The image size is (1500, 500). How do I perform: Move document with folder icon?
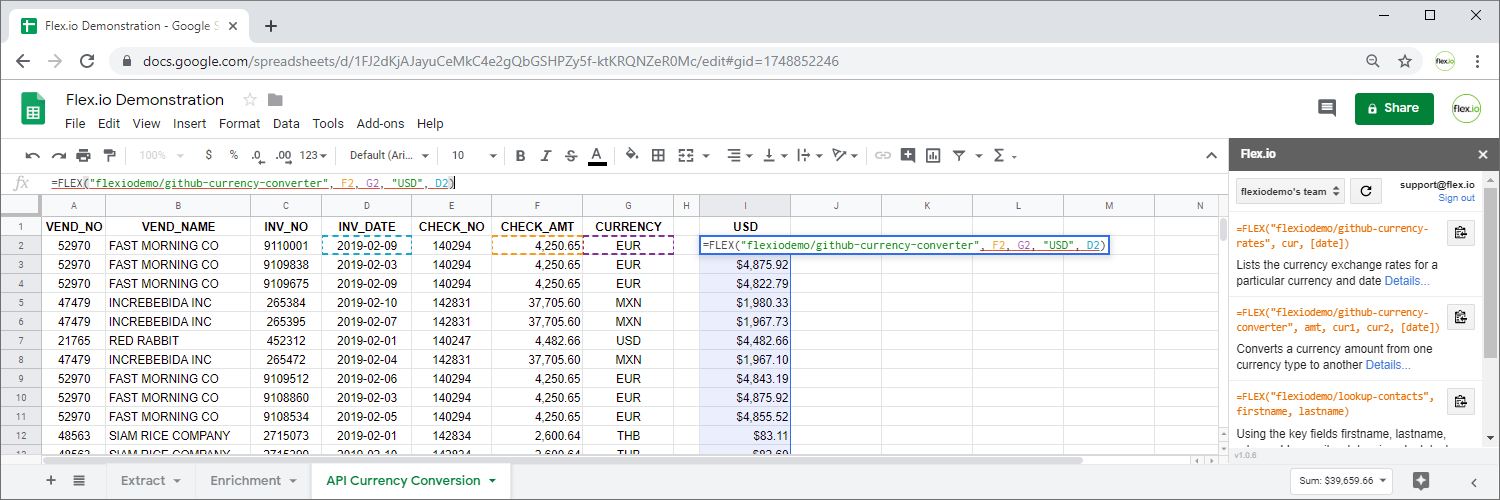coord(275,99)
